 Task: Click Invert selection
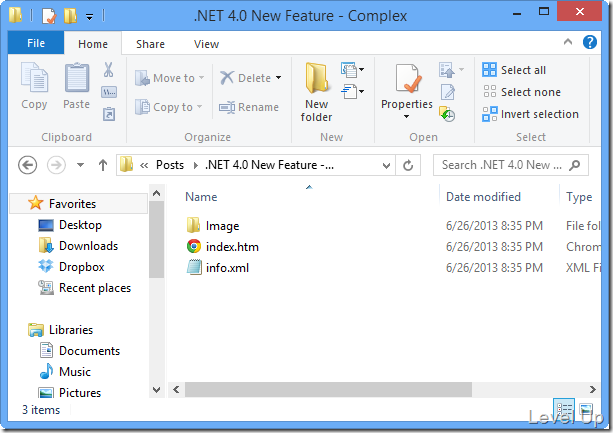pyautogui.click(x=531, y=114)
